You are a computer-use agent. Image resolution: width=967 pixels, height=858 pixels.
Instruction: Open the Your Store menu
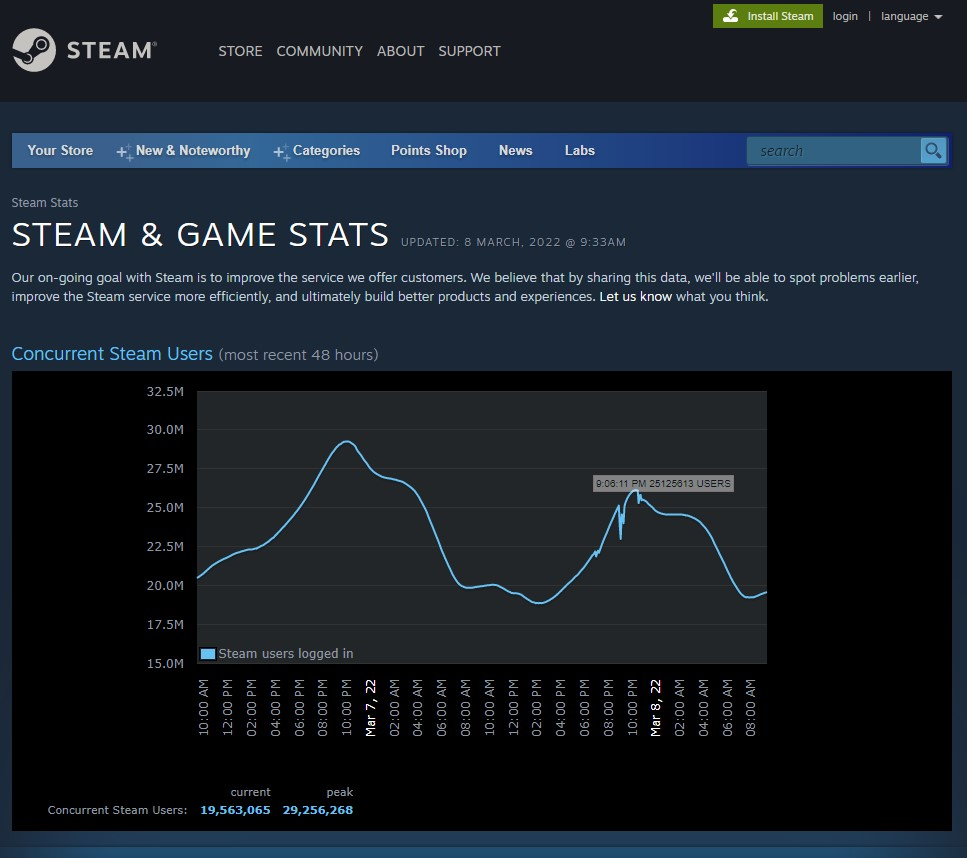click(60, 151)
